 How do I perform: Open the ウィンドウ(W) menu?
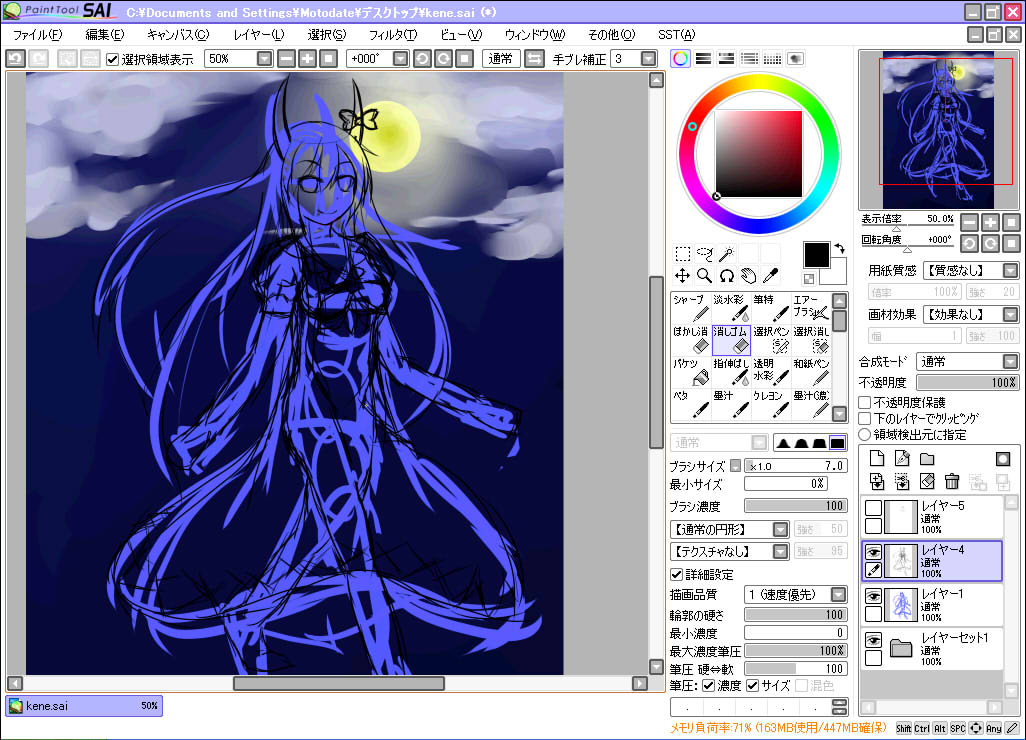(x=535, y=35)
